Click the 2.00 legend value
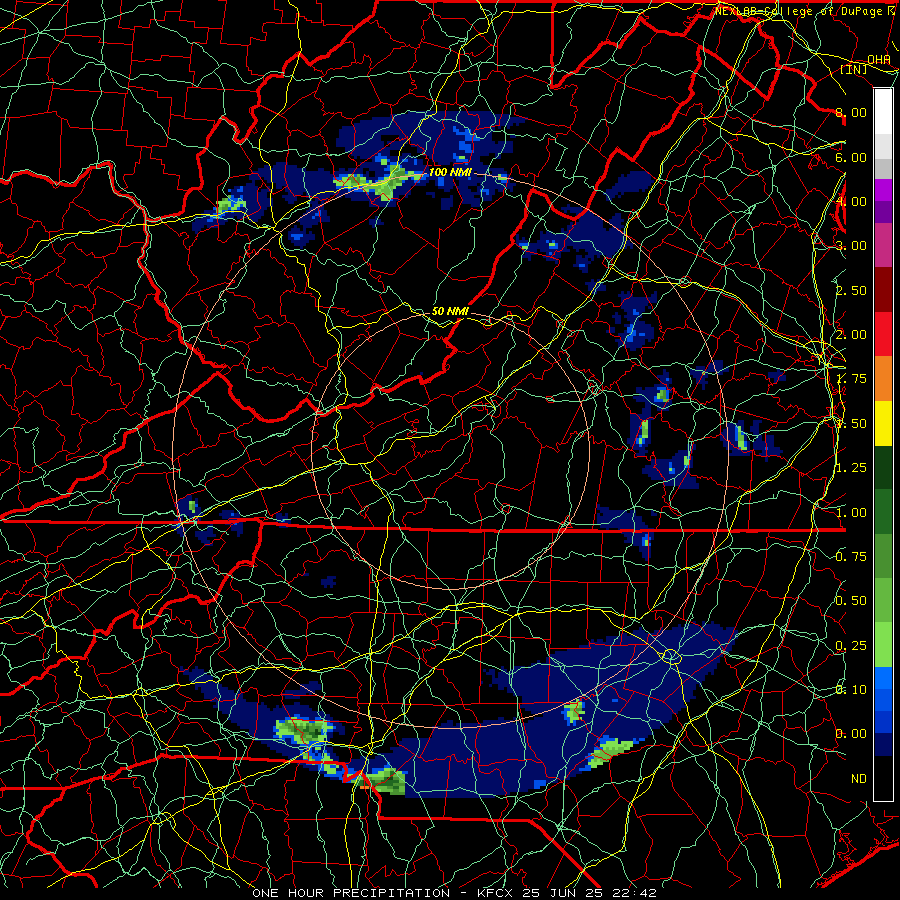 click(x=851, y=335)
